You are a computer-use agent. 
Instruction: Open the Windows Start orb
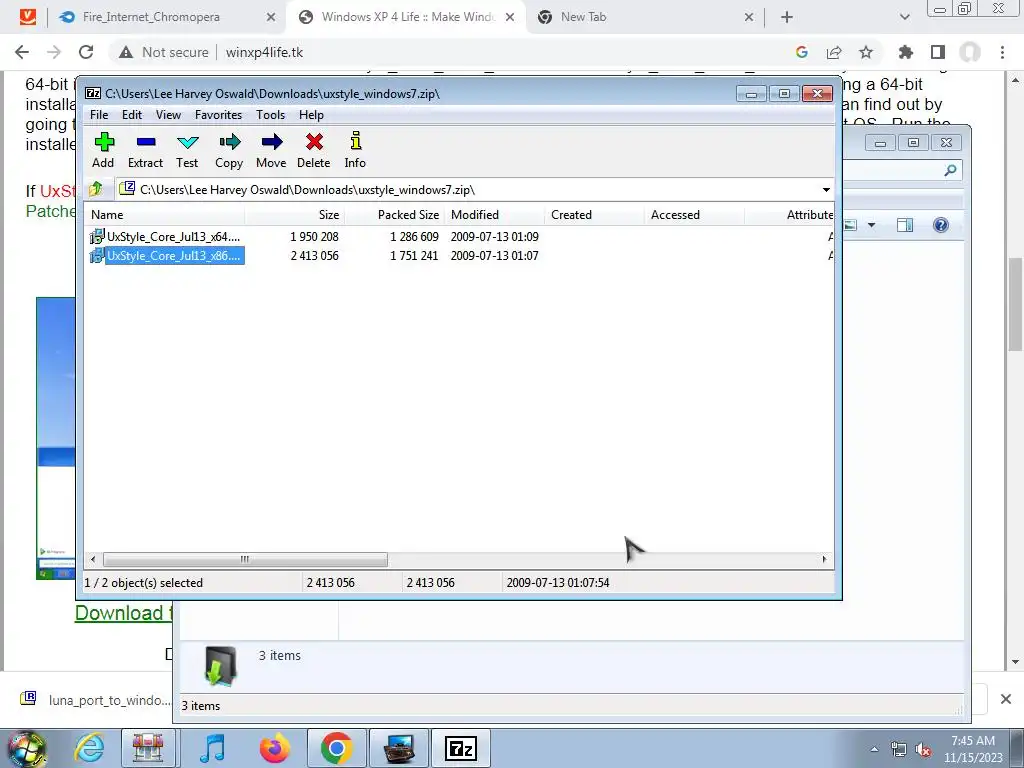click(x=27, y=748)
